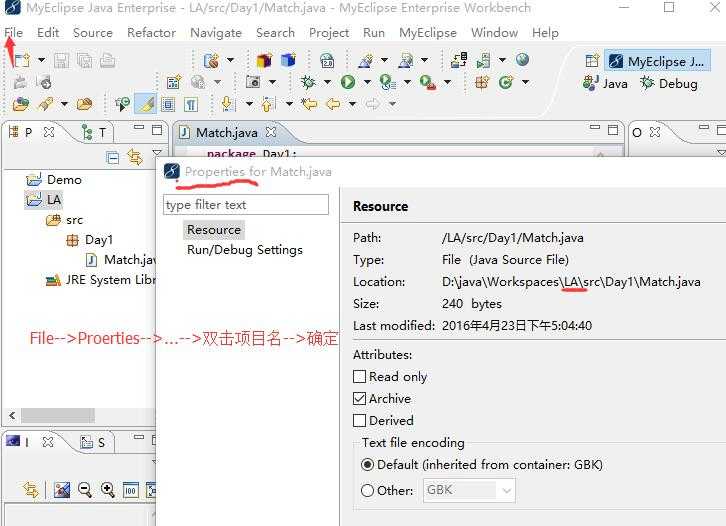This screenshot has width=726, height=526.
Task: Open the Previous Annotation dropdown arrow
Action: coord(289,104)
